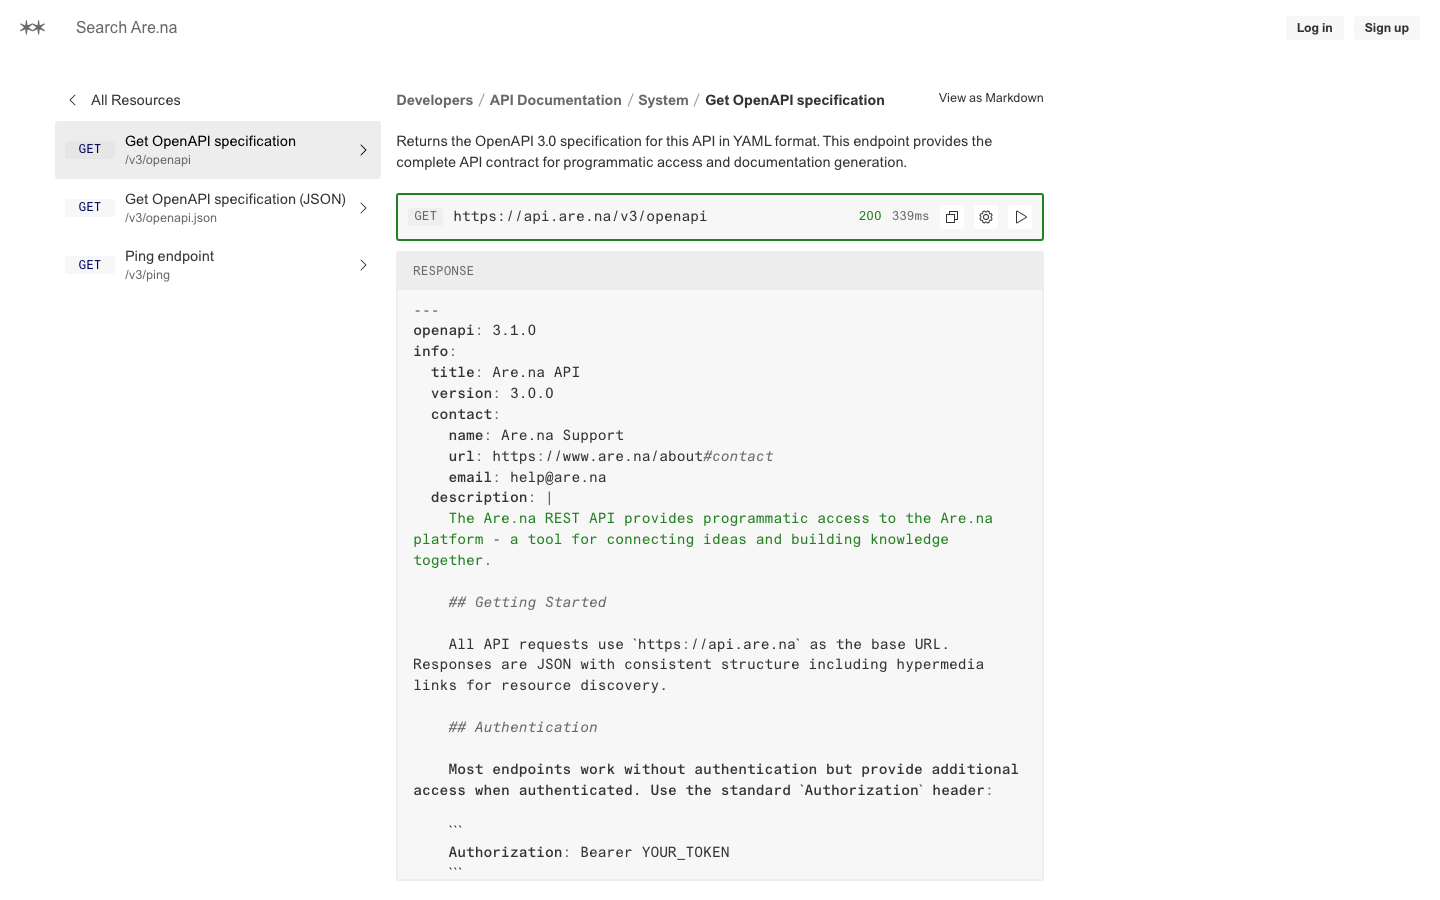Click View as Markdown link

point(991,98)
